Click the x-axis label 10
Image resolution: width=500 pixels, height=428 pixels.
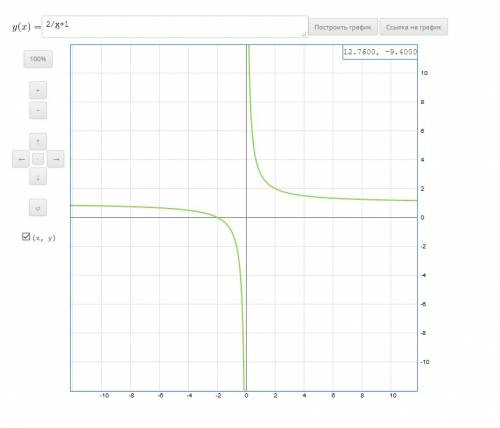(393, 395)
